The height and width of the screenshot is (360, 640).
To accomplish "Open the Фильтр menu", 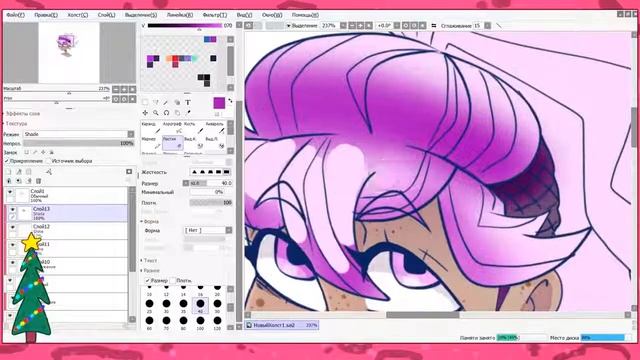I will click(x=215, y=15).
